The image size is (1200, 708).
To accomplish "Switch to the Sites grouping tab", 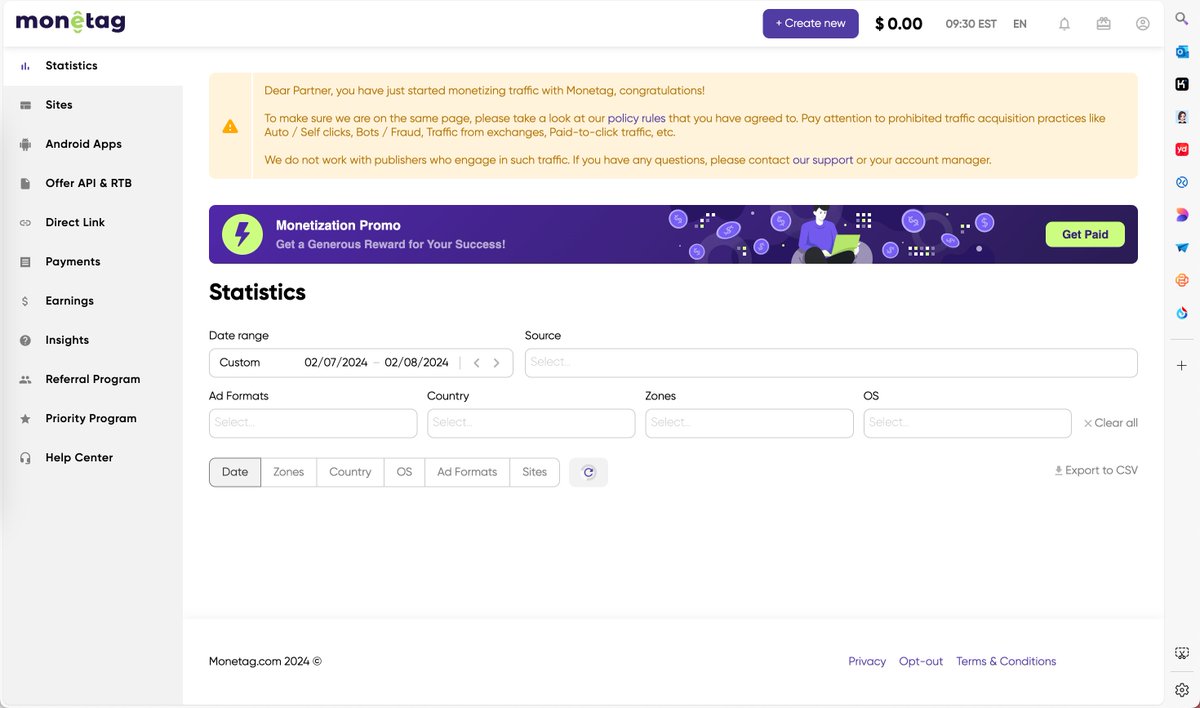I will [x=535, y=472].
